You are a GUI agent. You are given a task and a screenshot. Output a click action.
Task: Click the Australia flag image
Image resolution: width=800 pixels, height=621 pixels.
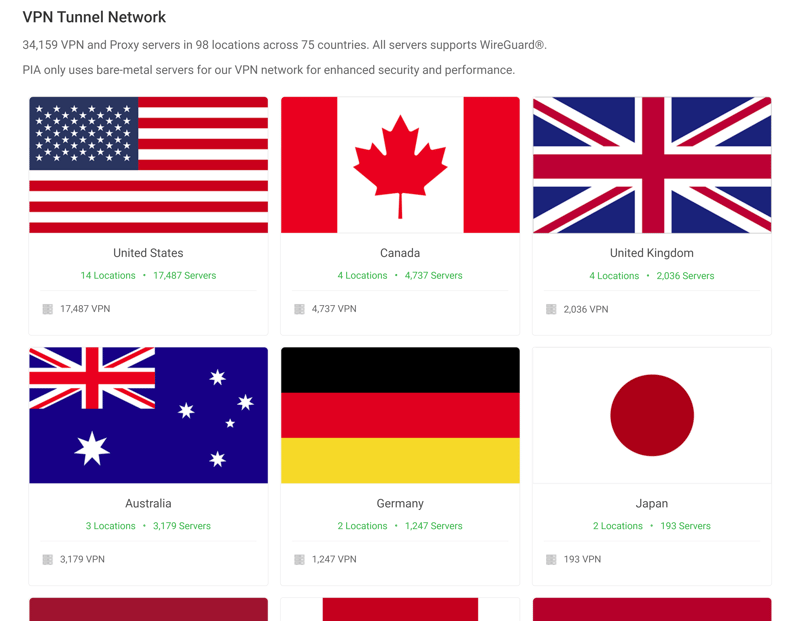(x=148, y=415)
